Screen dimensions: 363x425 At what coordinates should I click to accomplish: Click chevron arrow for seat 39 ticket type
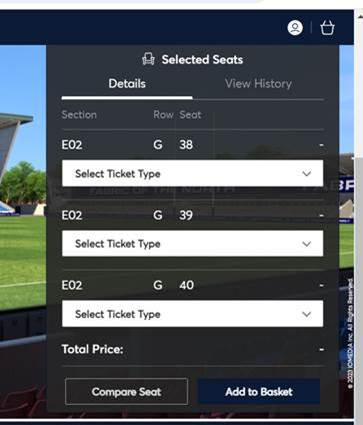click(x=307, y=244)
